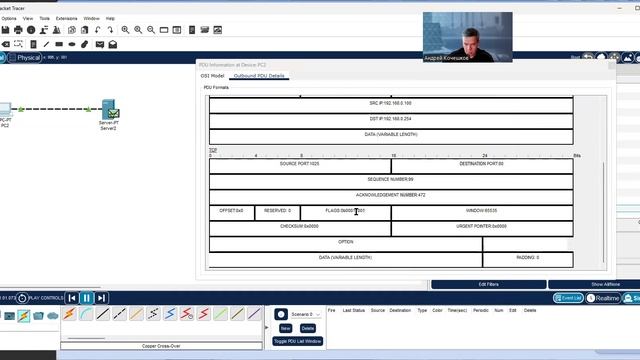Open the Options menu
This screenshot has height=360, width=640.
[9, 18]
